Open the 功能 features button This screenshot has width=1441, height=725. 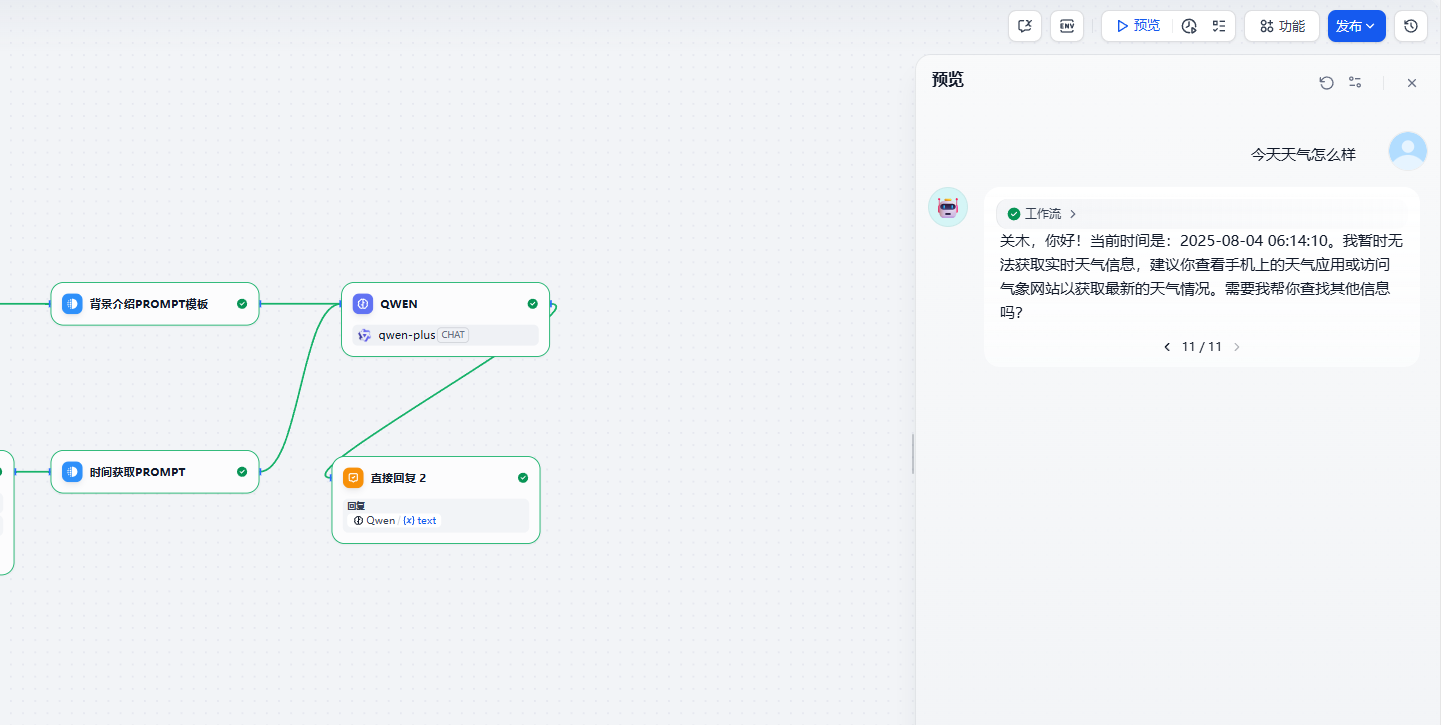pos(1282,26)
